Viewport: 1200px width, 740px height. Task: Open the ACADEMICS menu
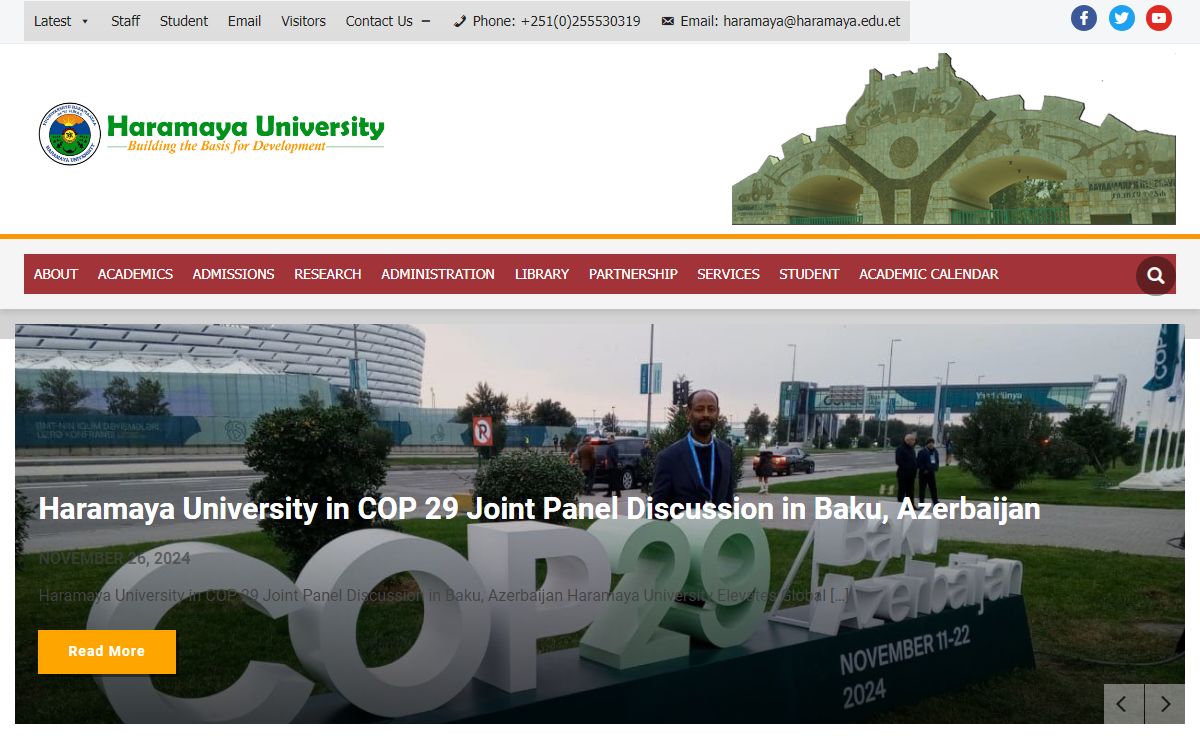(x=135, y=274)
